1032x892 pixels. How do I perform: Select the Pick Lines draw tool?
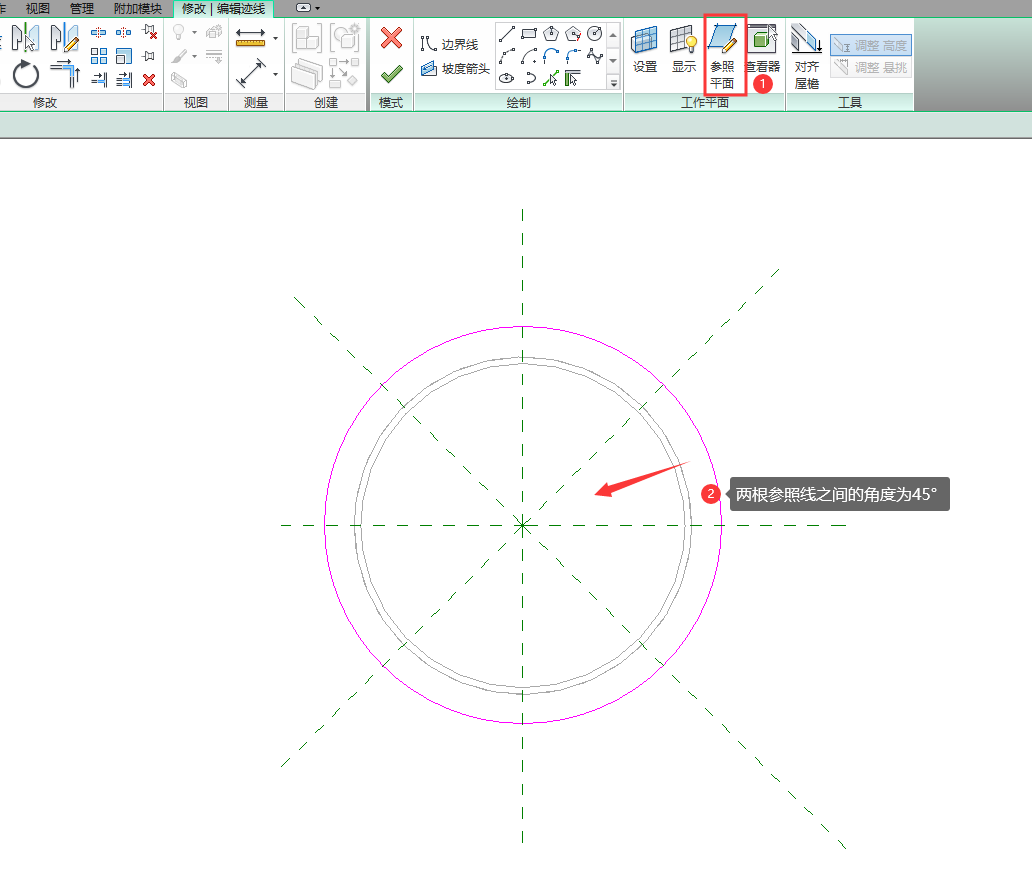551,78
